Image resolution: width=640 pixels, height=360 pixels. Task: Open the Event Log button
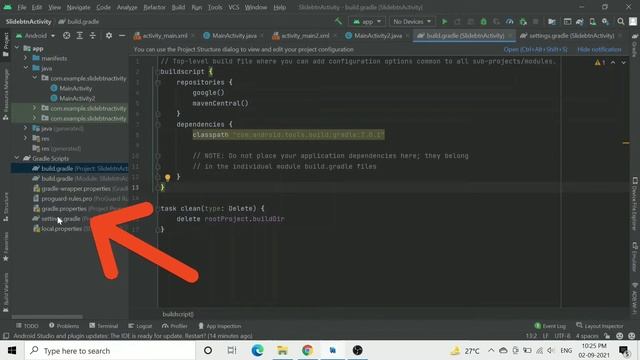(550, 326)
